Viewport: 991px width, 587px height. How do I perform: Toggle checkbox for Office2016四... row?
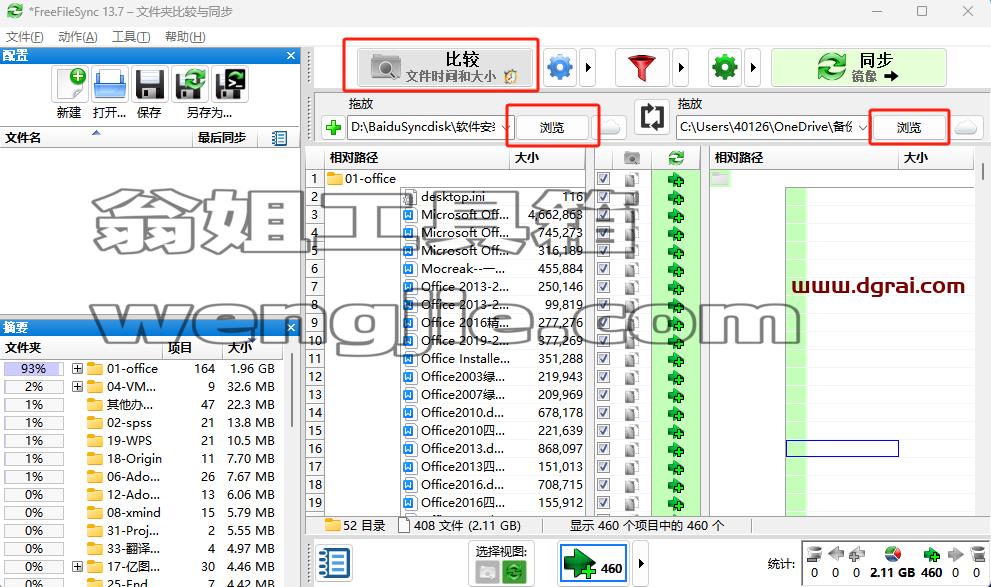click(604, 502)
